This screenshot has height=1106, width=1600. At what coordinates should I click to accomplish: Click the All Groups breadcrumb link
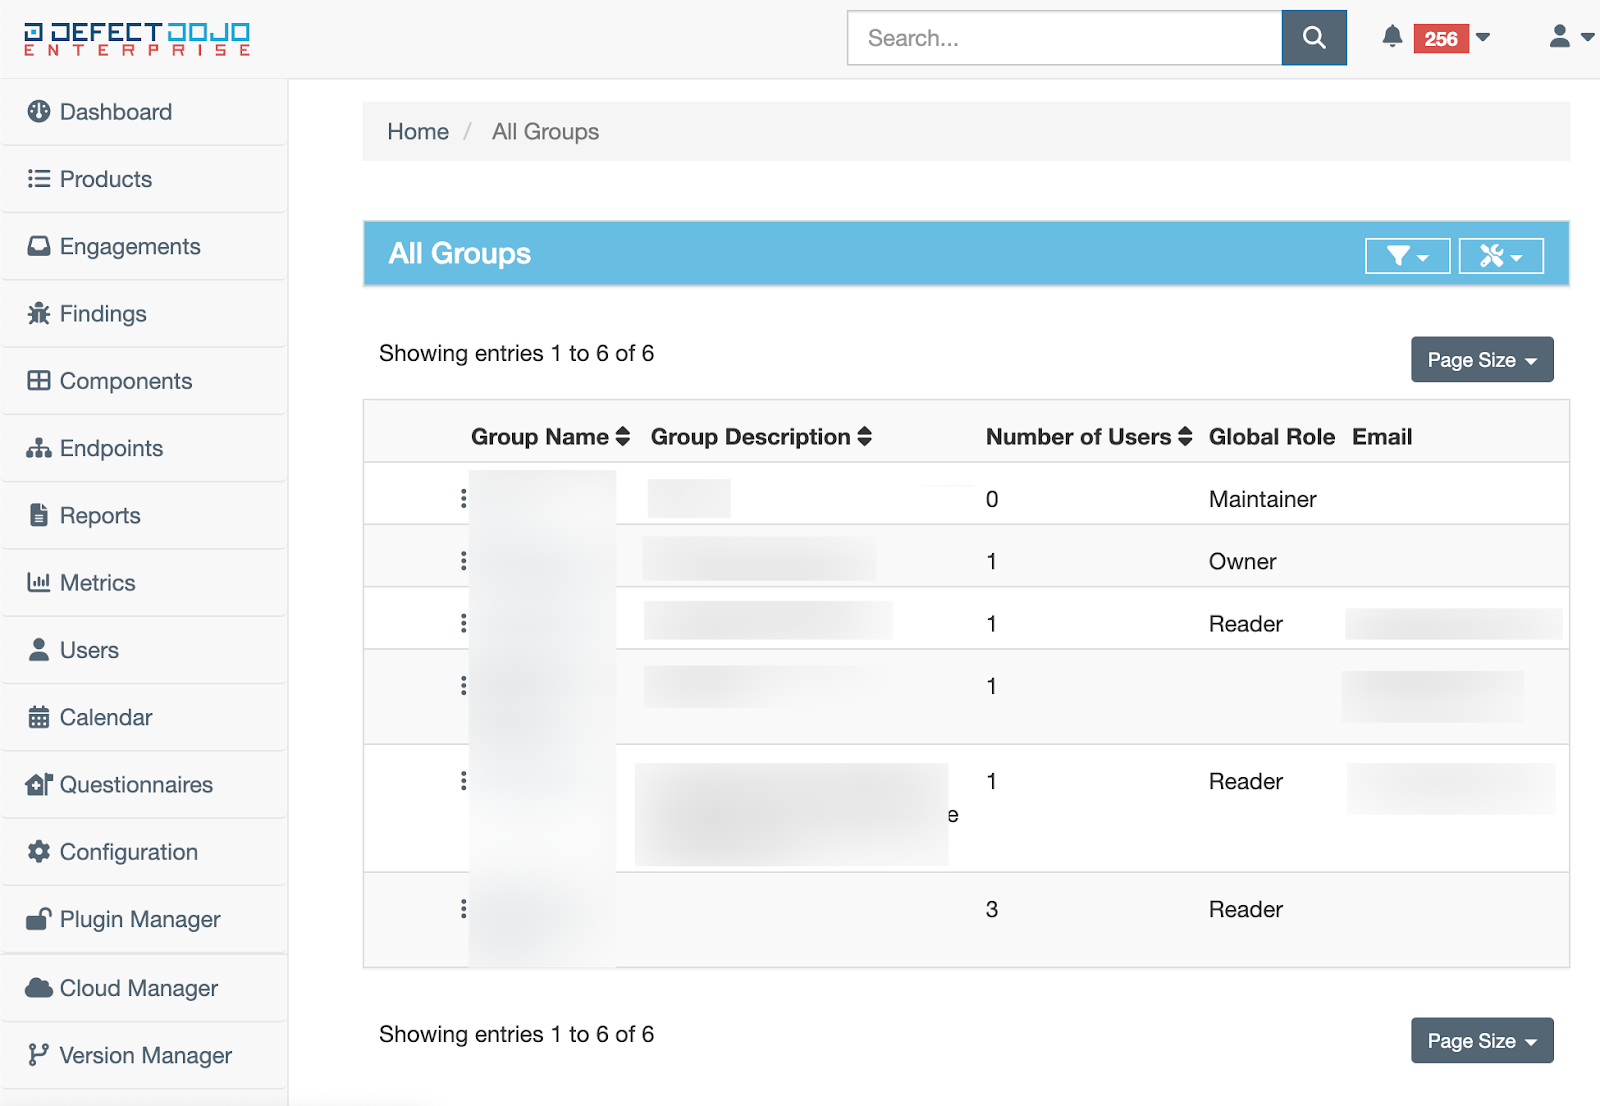(x=545, y=132)
